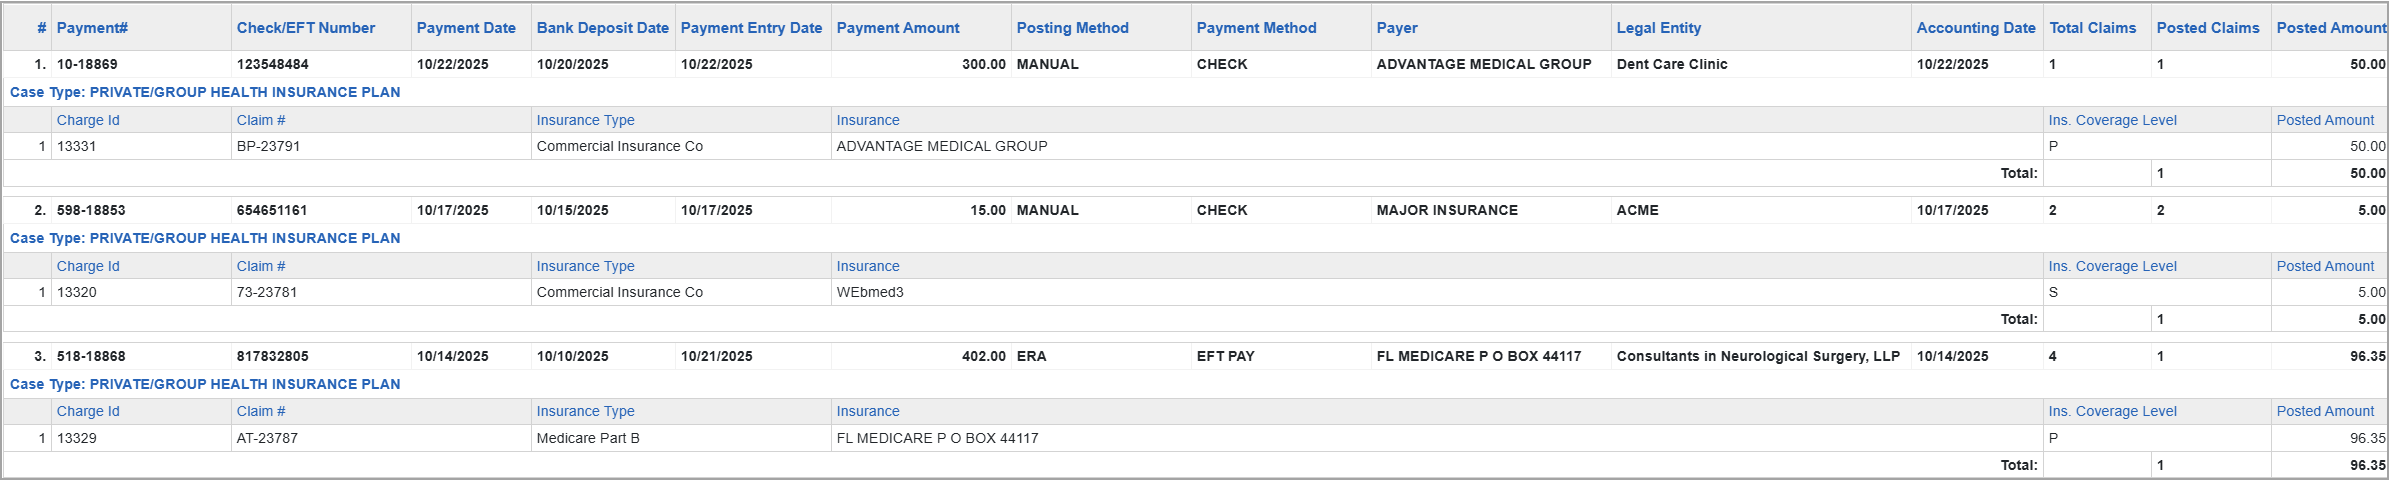Sort by the Payment# column header
This screenshot has height=480, width=2389.
pos(92,28)
